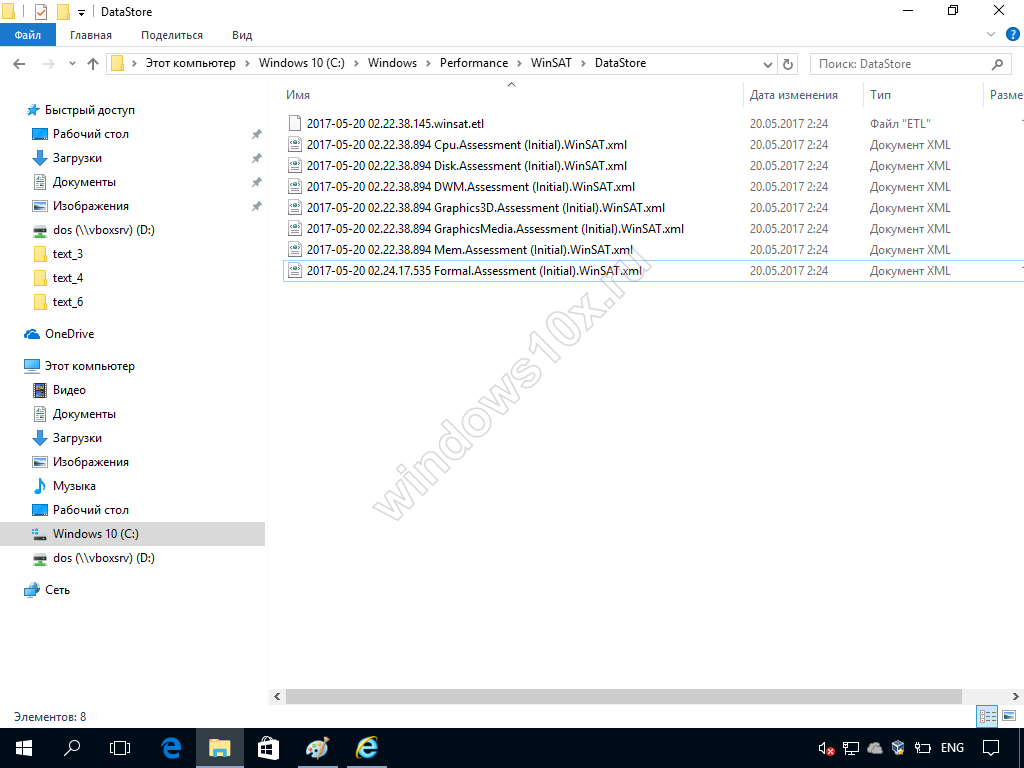Switch to the Главная ribbon tab

(x=91, y=35)
